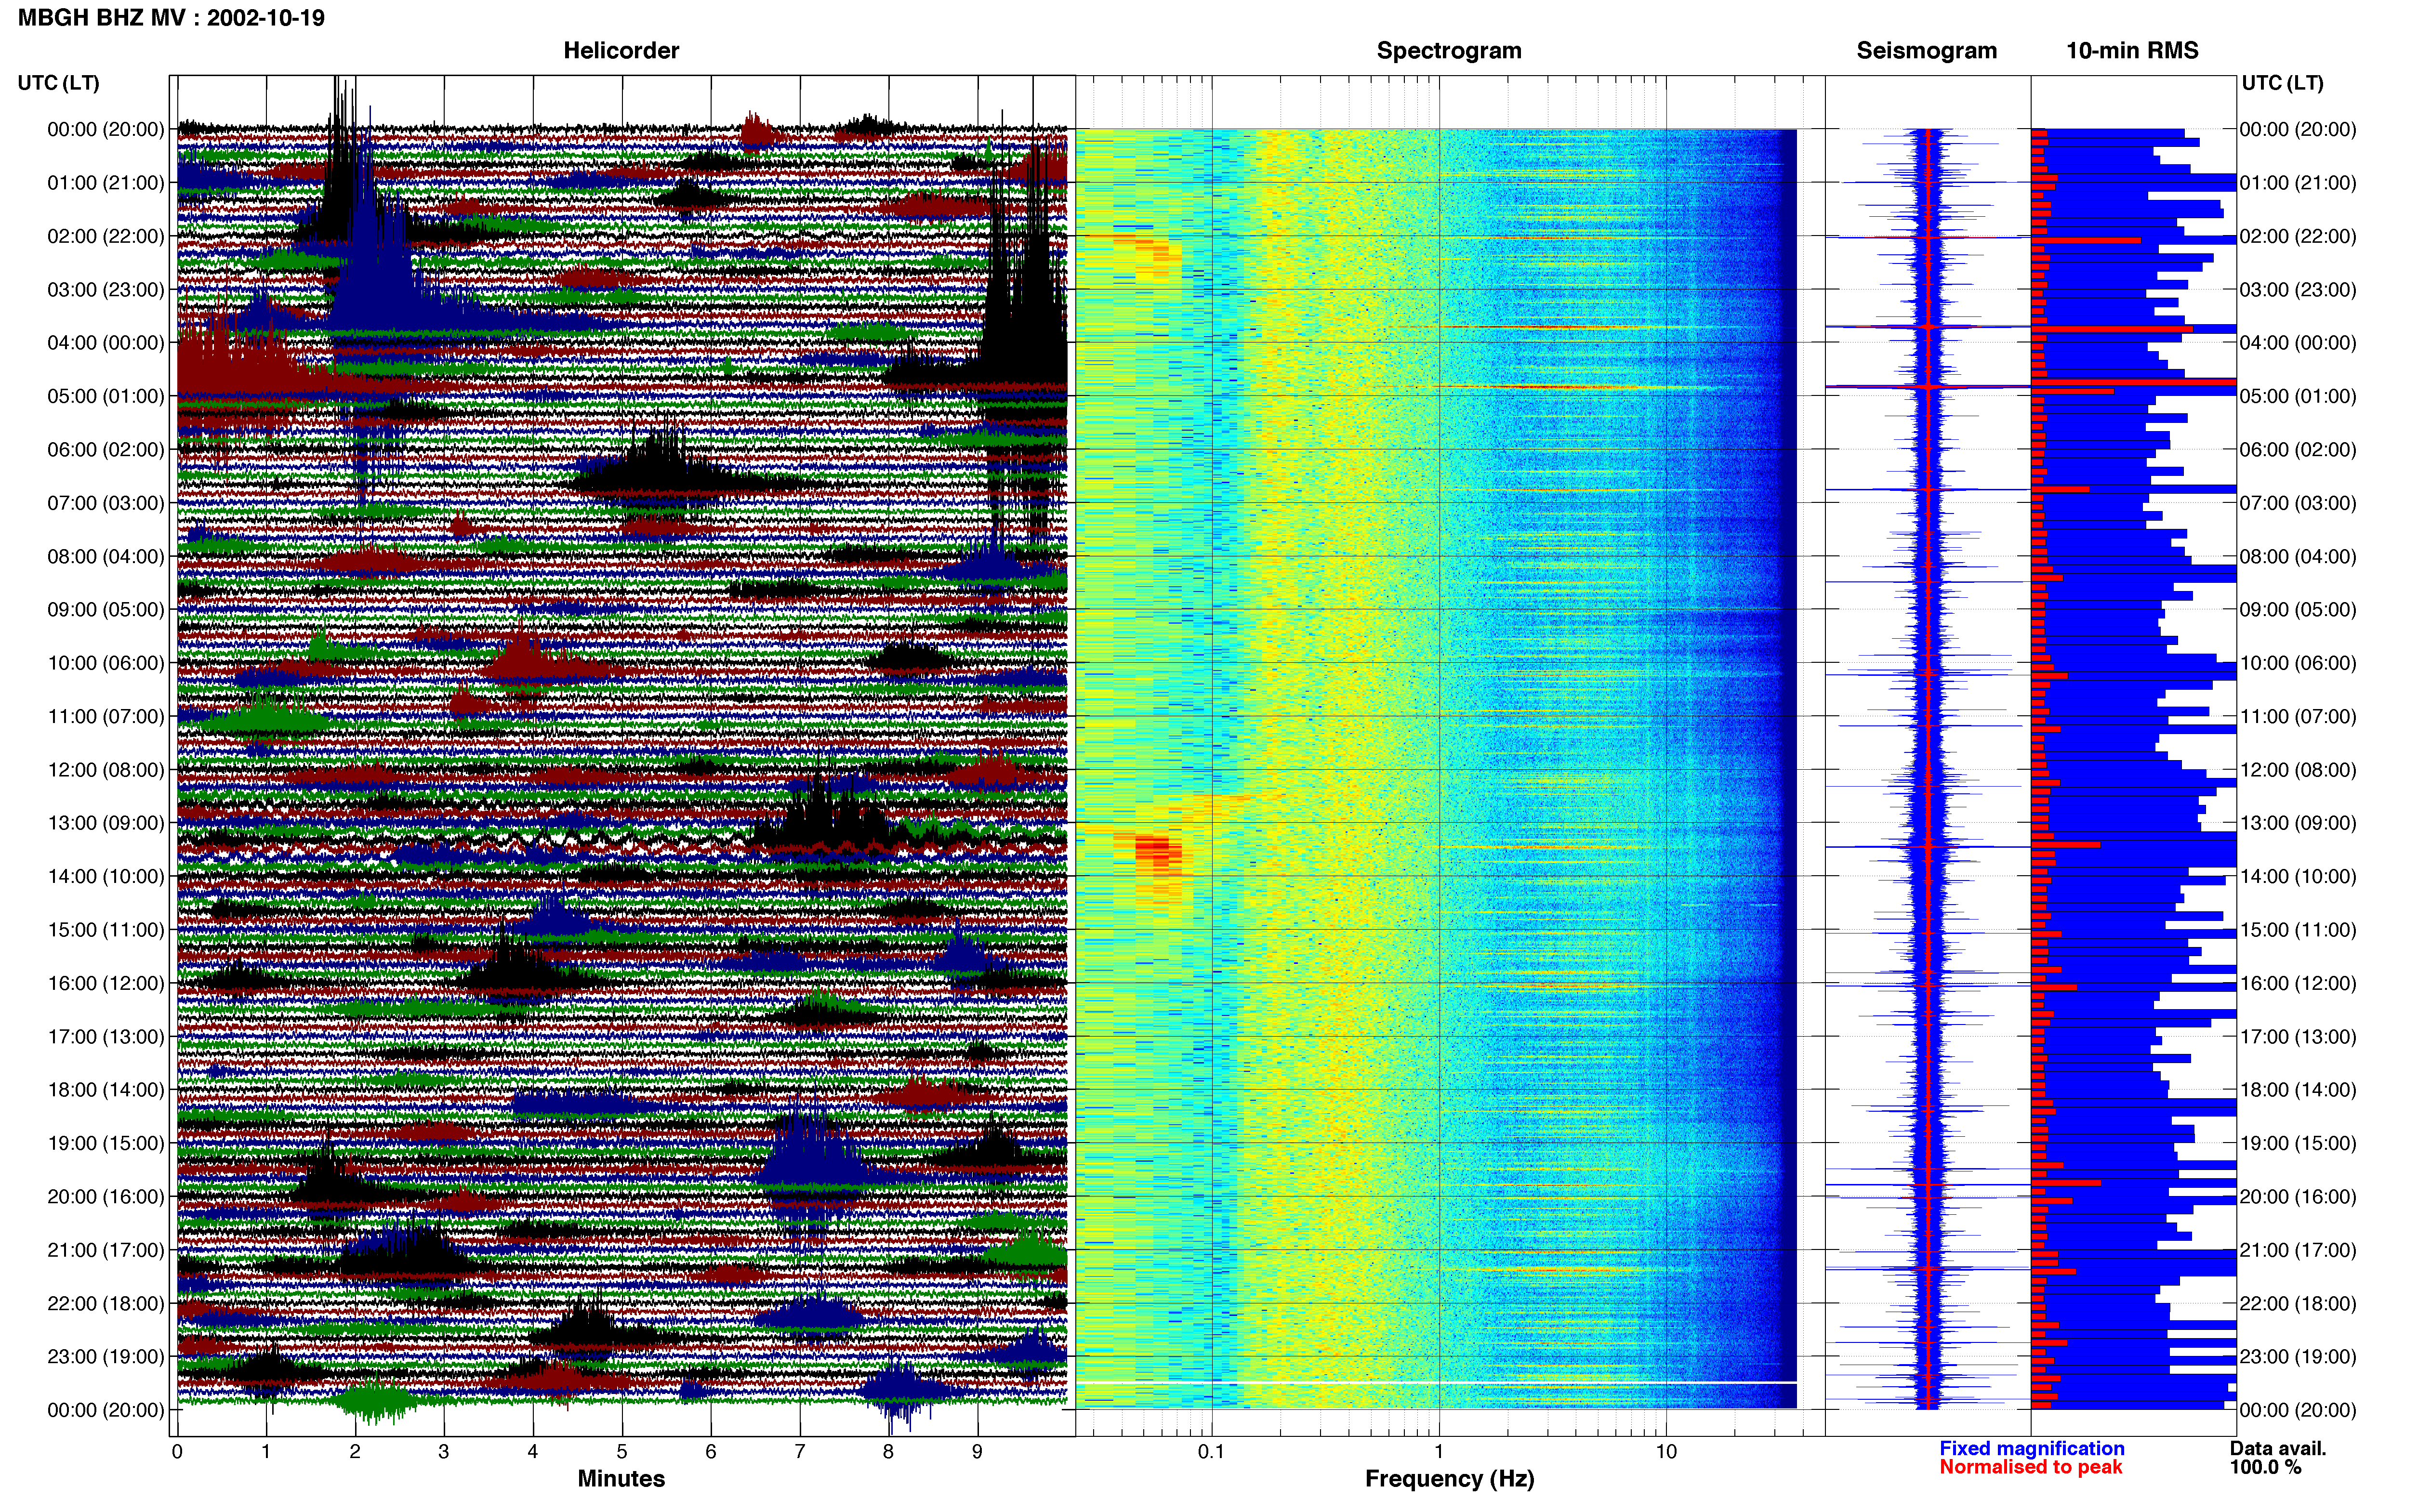Select left time label '17:00 (13:00)'
The image size is (2418, 1512).
(x=106, y=1037)
